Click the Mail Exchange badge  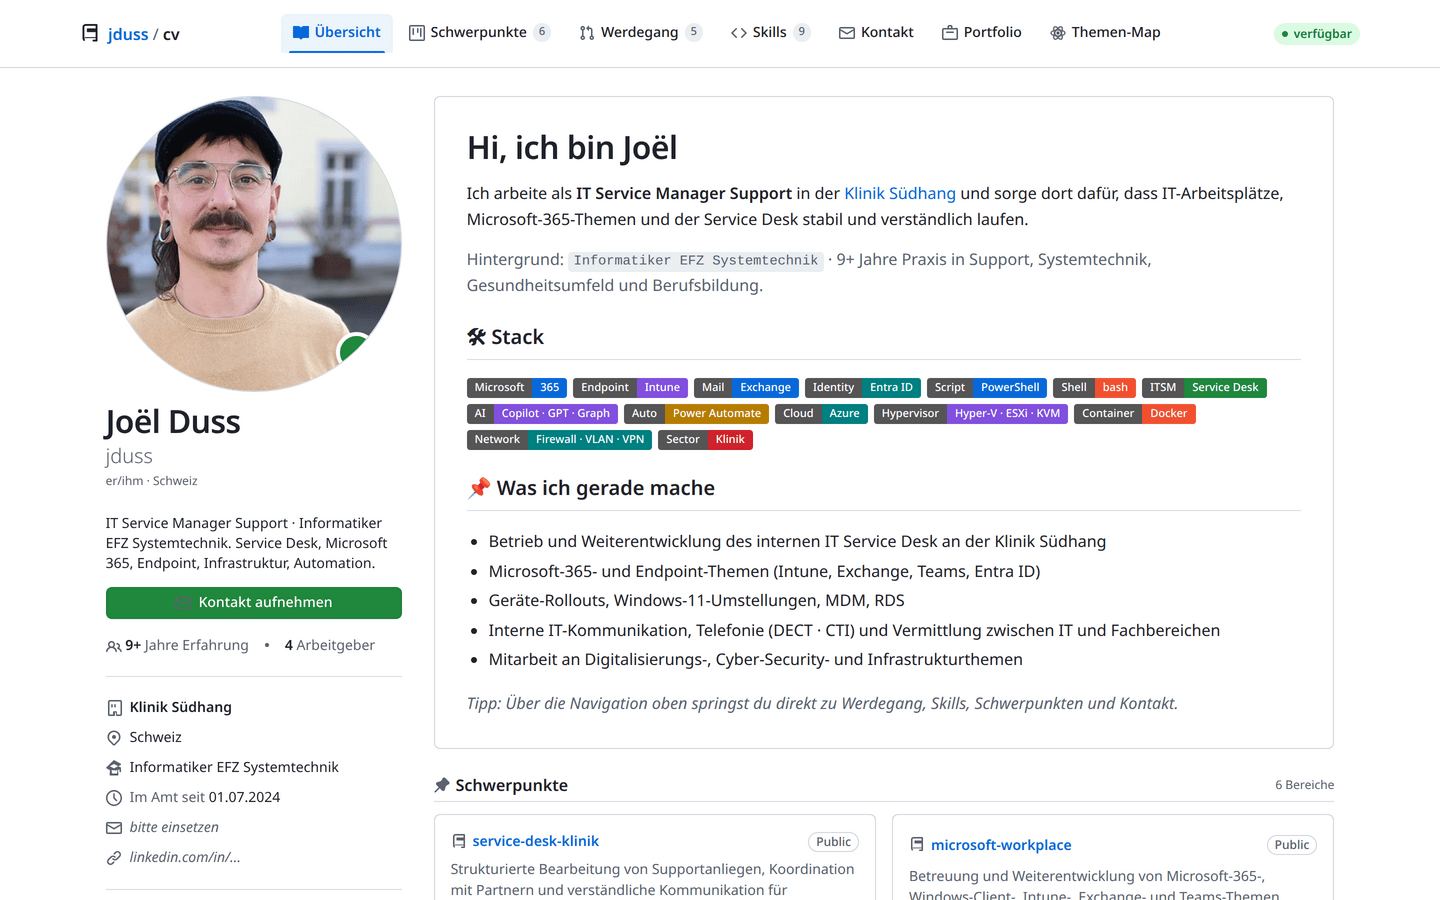746,388
